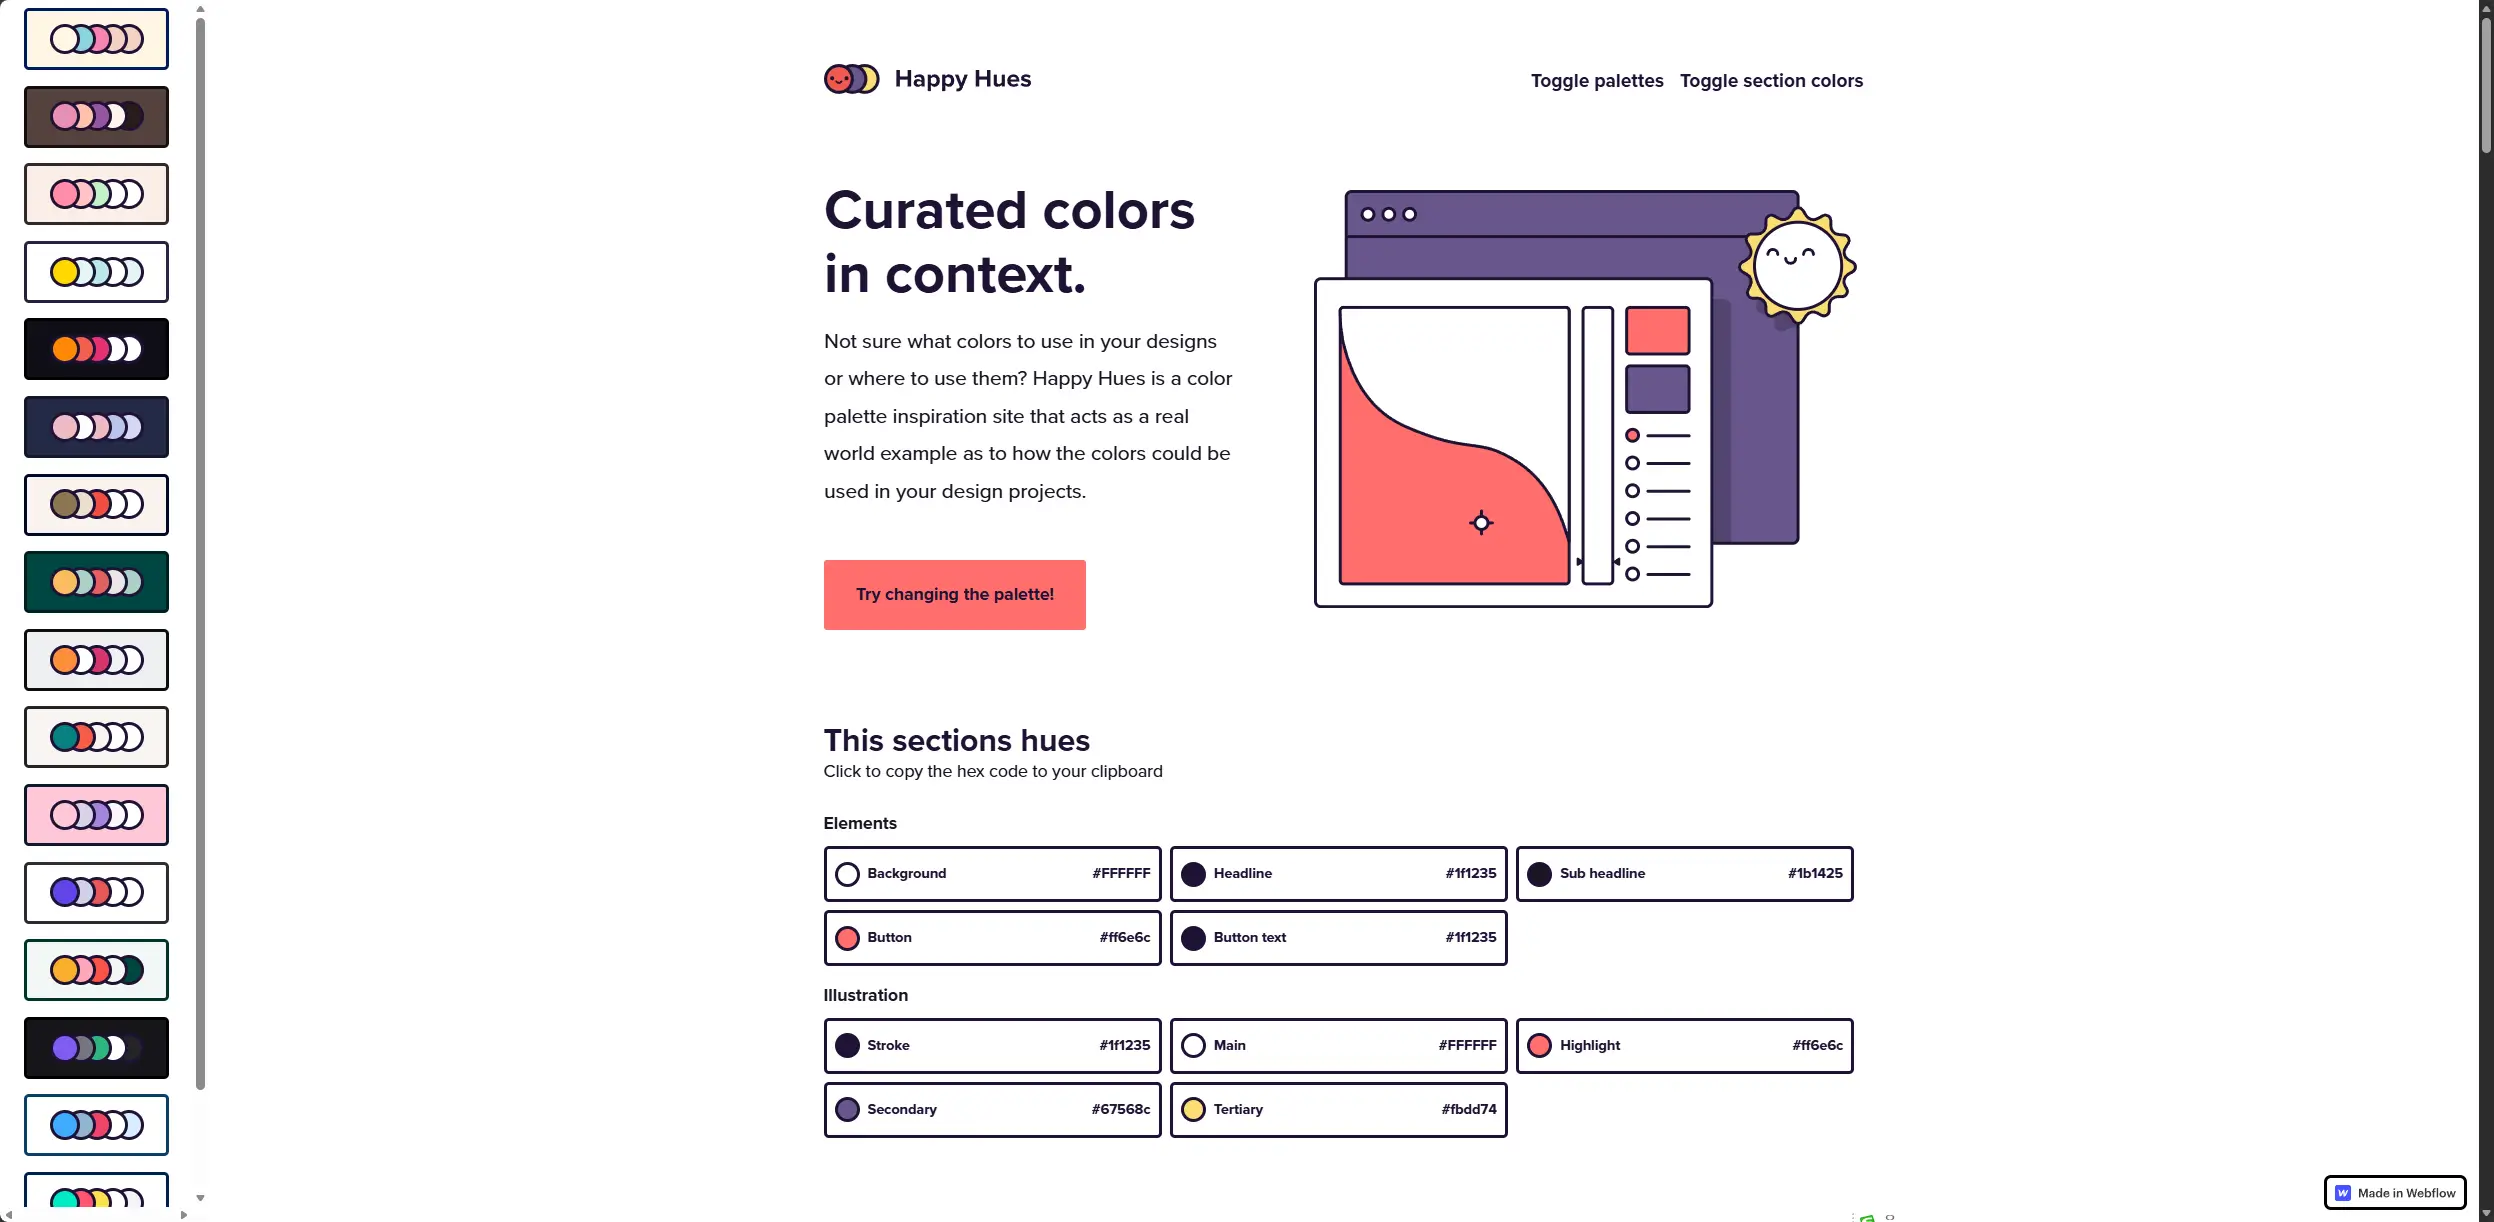Open the Made in Webflow link
The image size is (2494, 1222).
[x=2395, y=1193]
